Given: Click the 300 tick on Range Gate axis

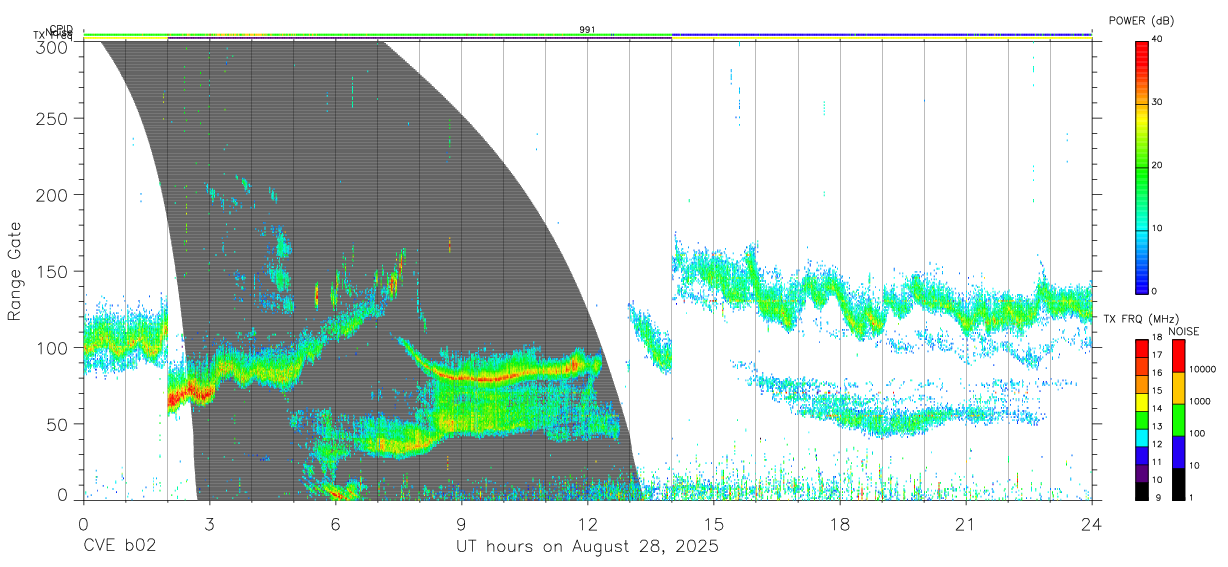Looking at the screenshot, I should tap(53, 46).
